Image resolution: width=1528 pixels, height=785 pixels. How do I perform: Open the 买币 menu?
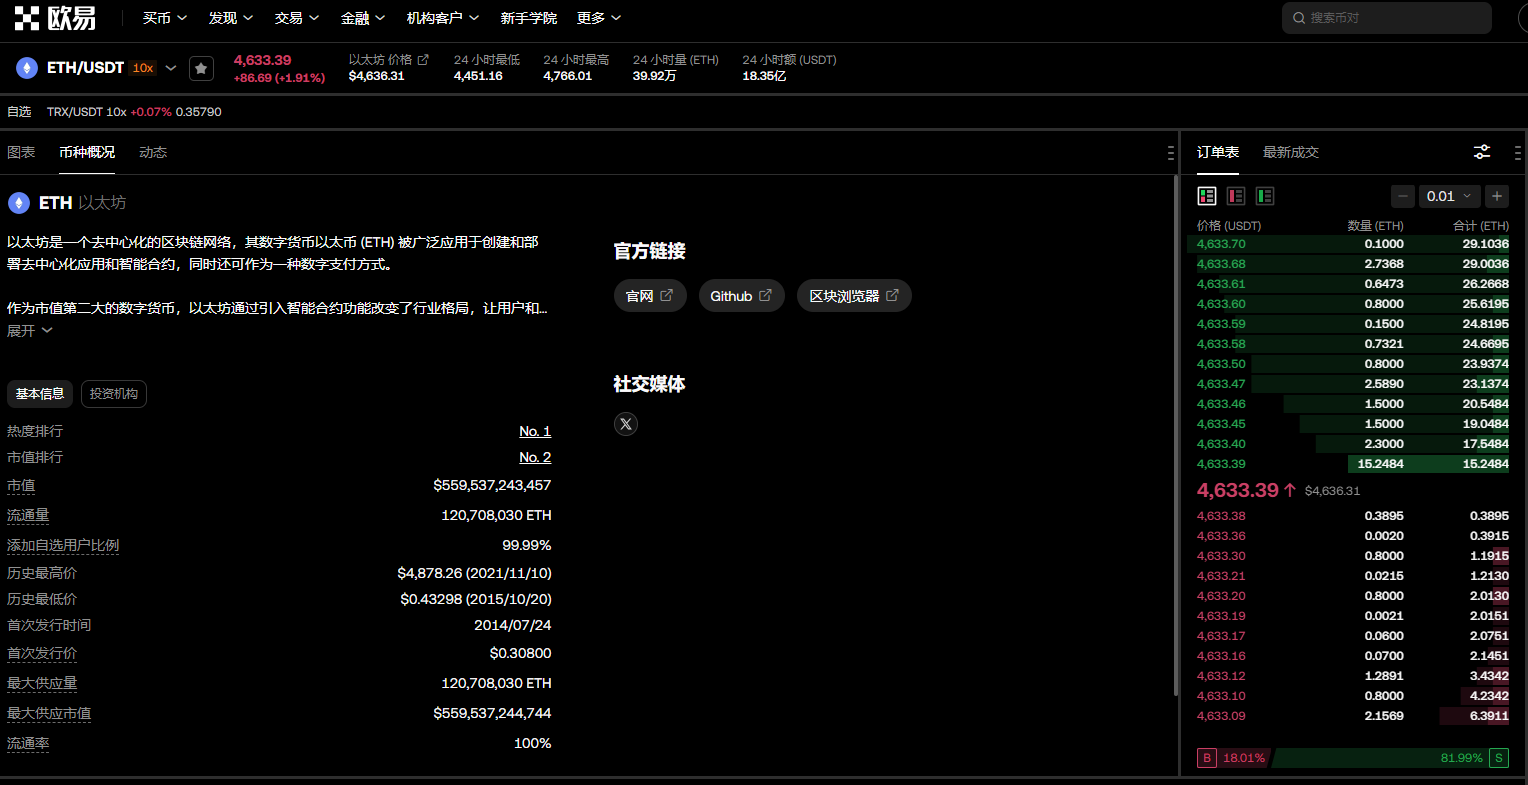pyautogui.click(x=165, y=18)
